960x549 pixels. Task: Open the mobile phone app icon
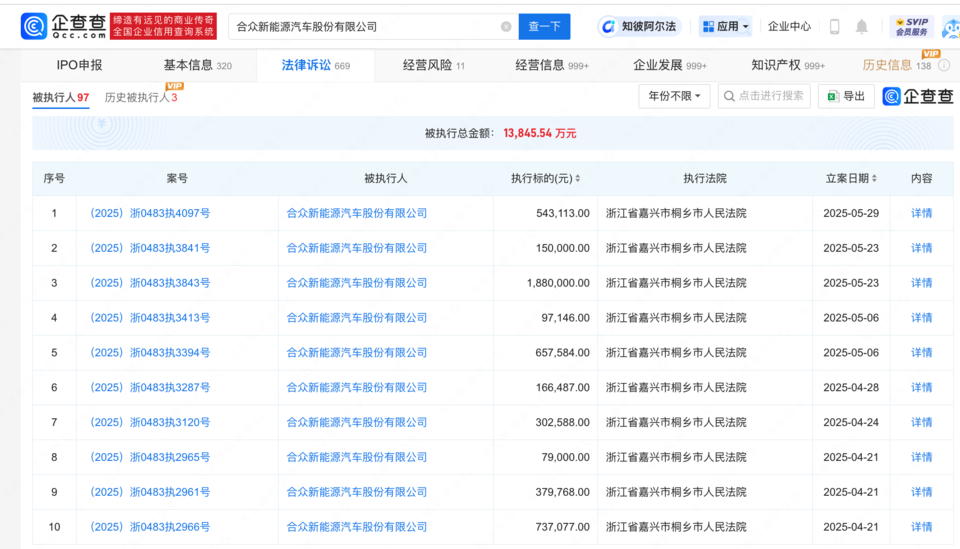pyautogui.click(x=834, y=26)
